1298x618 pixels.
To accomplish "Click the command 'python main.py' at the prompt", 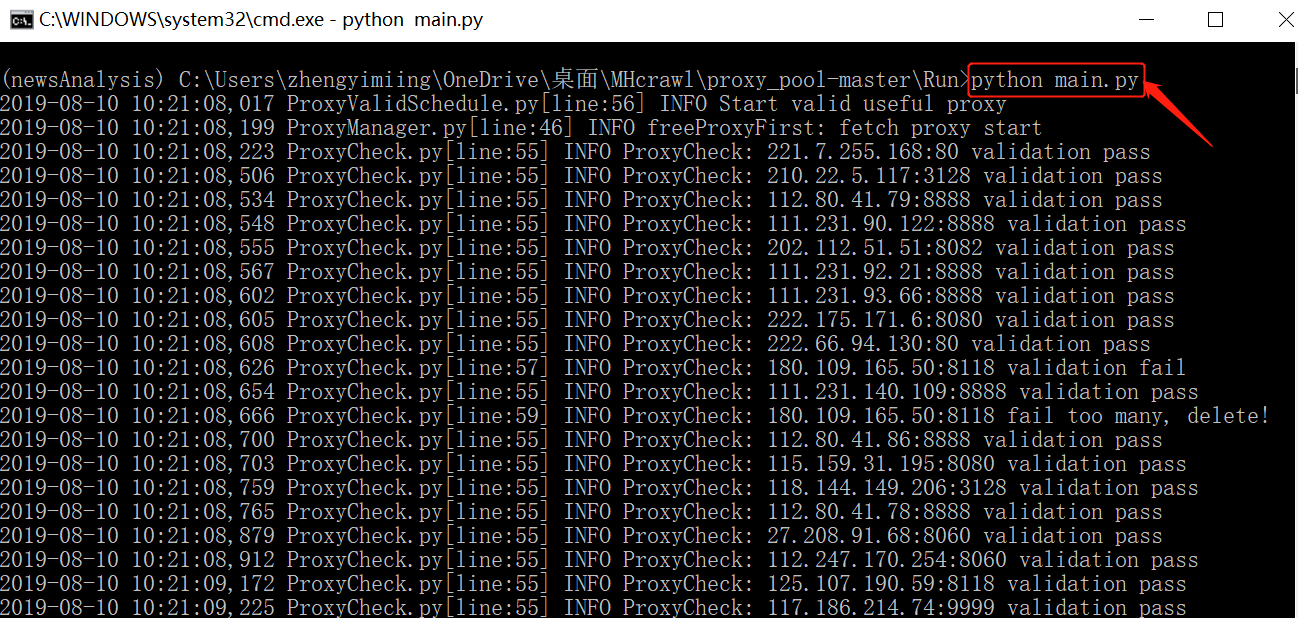I will [1055, 80].
